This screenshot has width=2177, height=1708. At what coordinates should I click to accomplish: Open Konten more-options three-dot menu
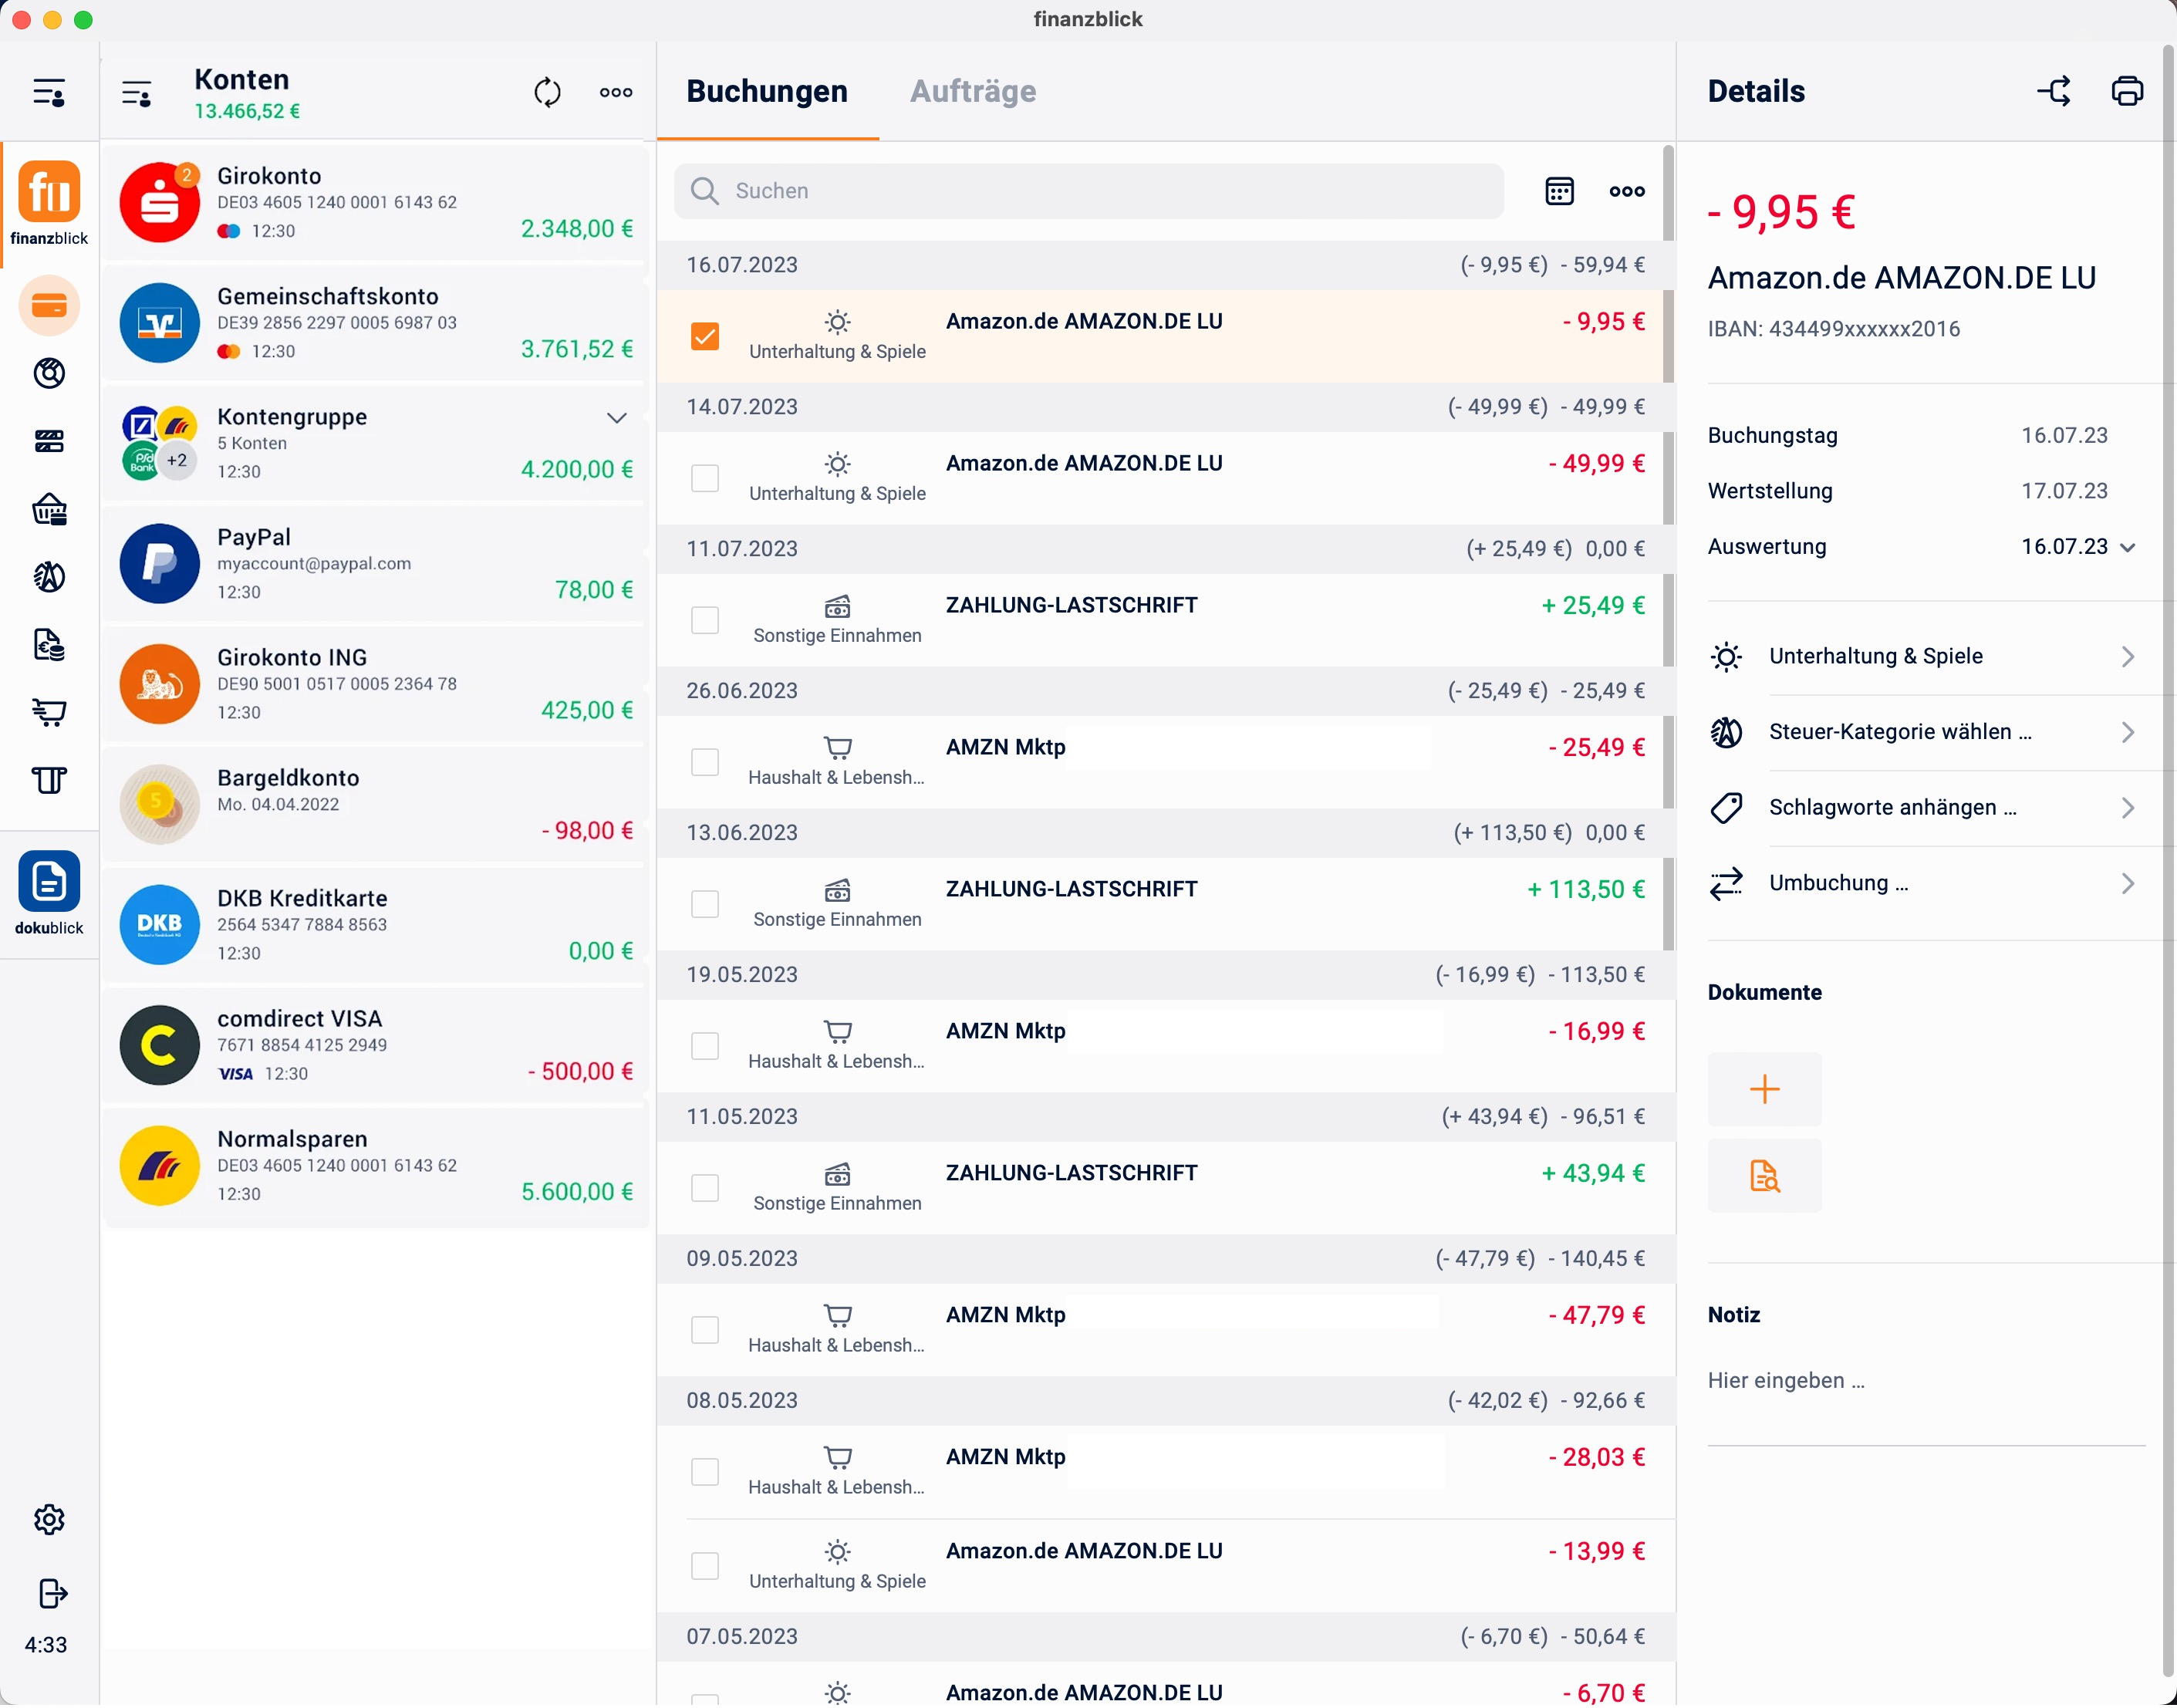[x=616, y=92]
